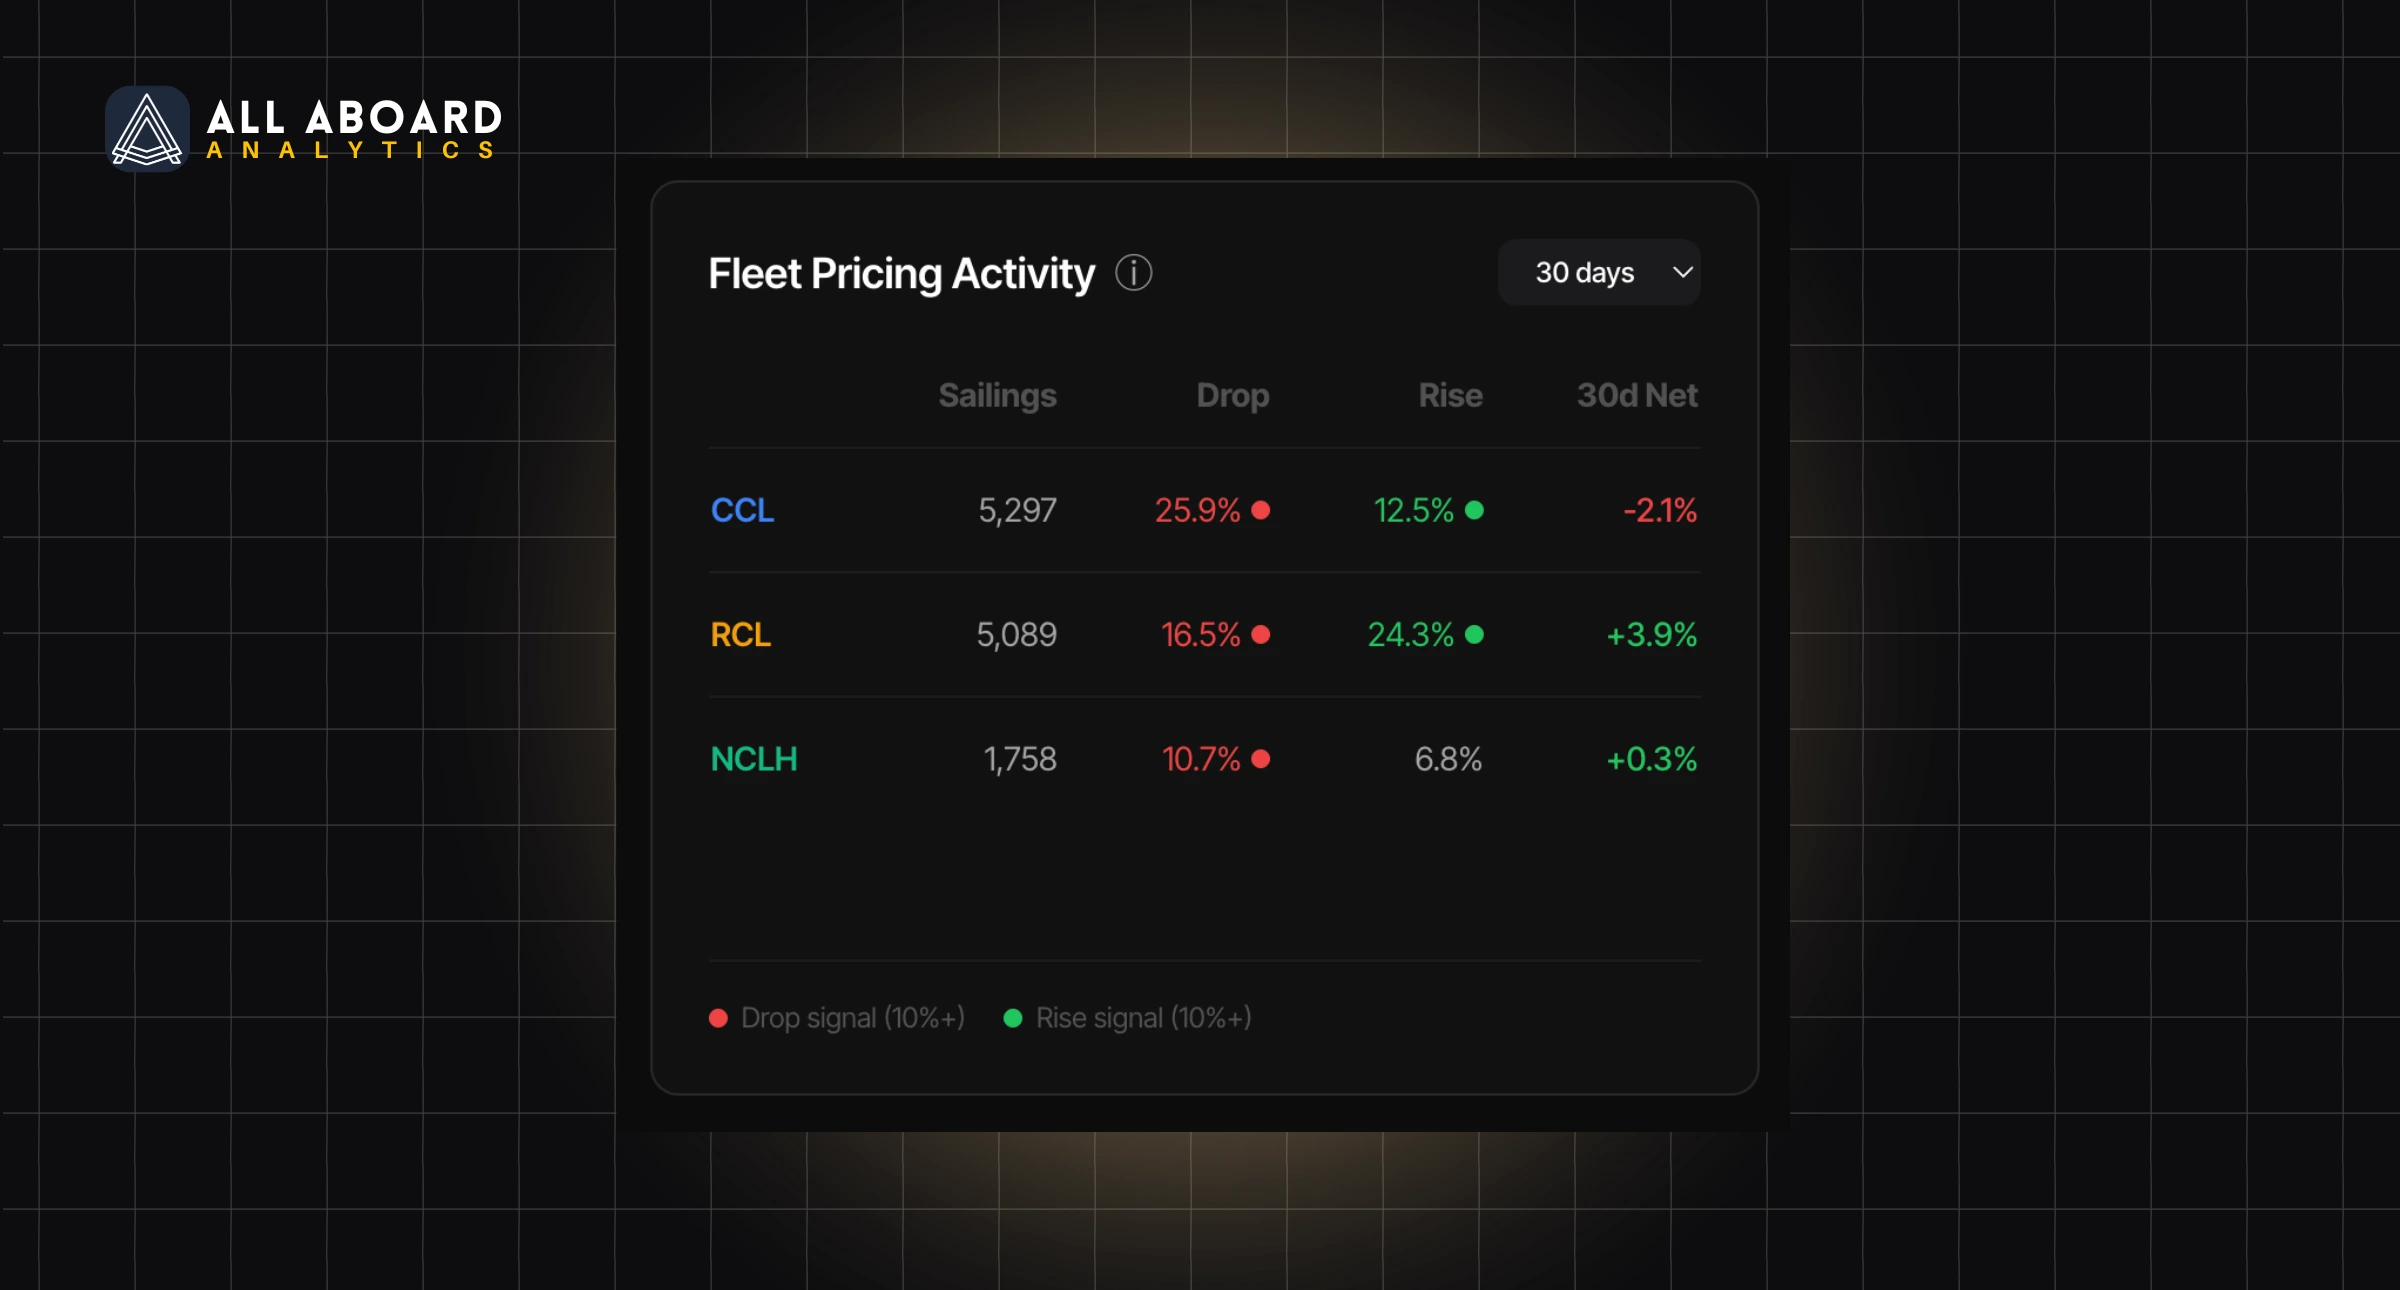Click NCLH's +0.3% 30d net value
Screen dimensions: 2400x1290
1651,759
